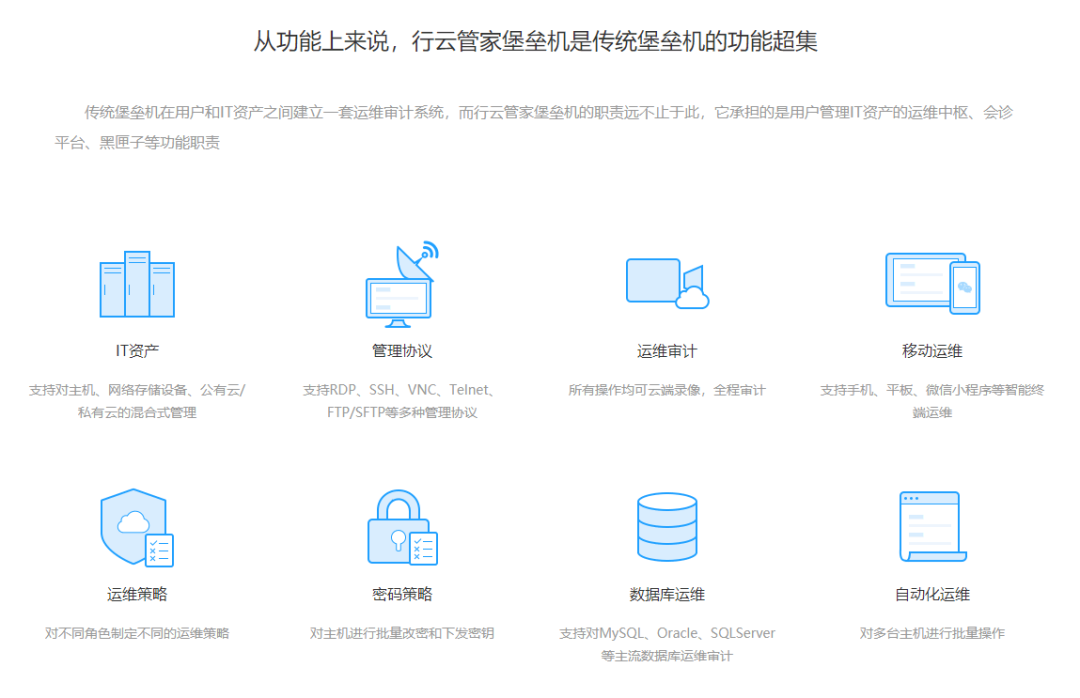Screen dimensions: 1080x698
Task: Click the main heading 从功能上来说 text
Action: tap(535, 41)
